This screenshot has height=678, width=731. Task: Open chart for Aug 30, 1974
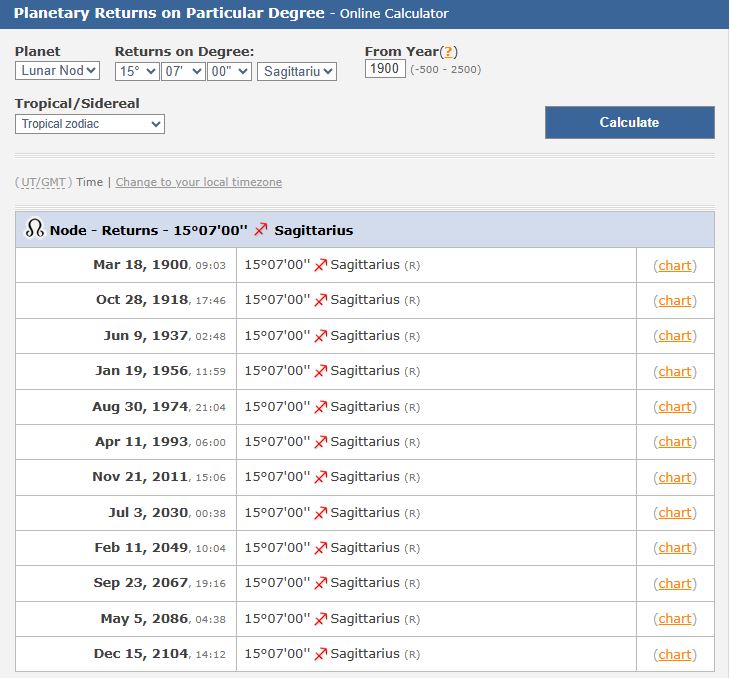[x=675, y=407]
